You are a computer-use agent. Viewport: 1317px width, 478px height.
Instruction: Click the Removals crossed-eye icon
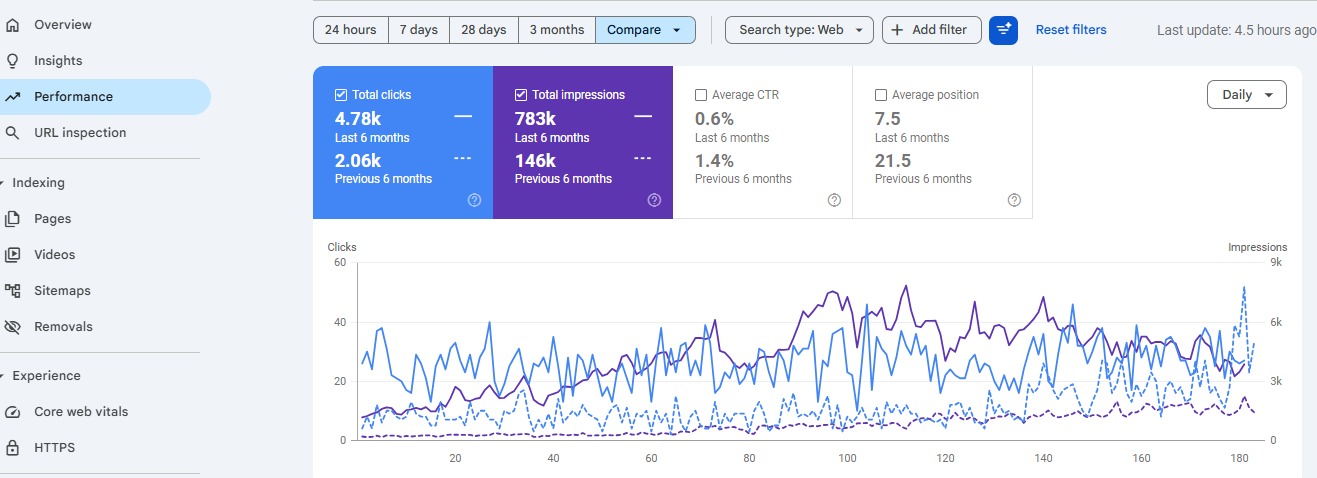(13, 327)
